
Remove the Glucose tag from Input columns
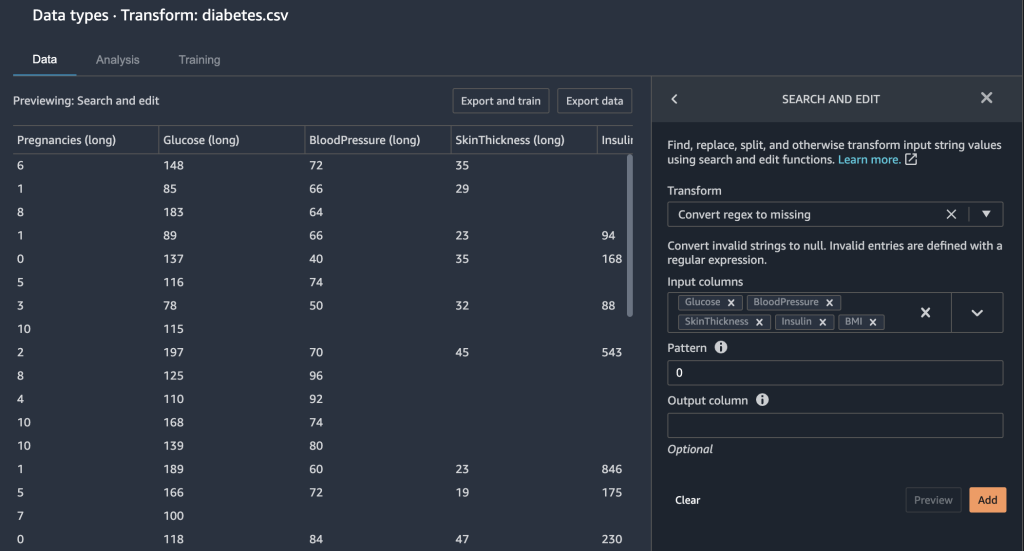tap(731, 302)
